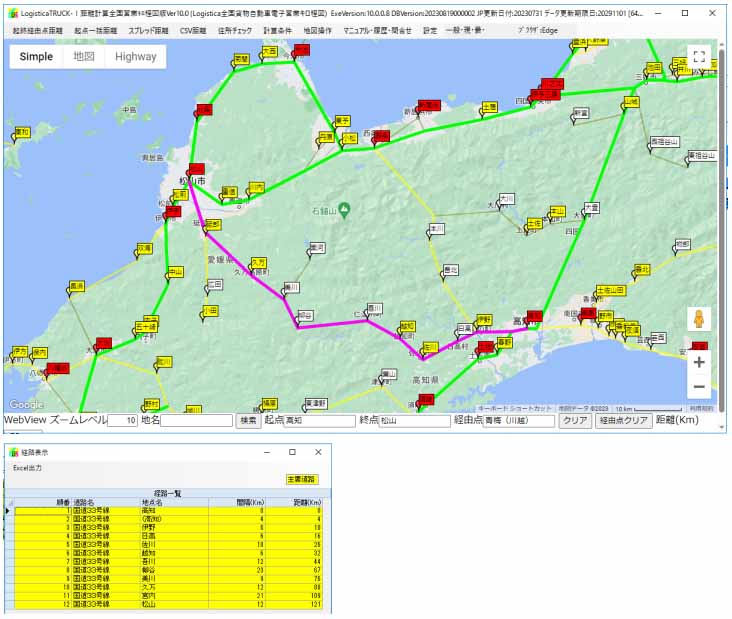The height and width of the screenshot is (619, 732).
Task: Open the 計算条件 menu
Action: [x=277, y=30]
